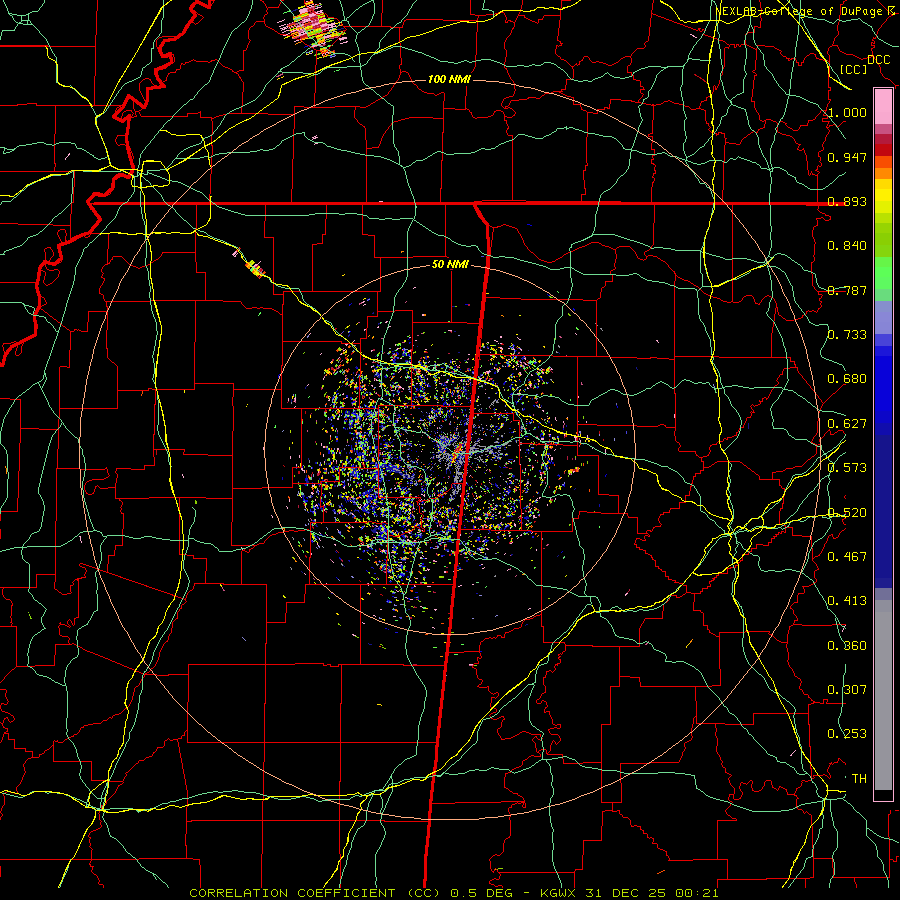Select the 0.947 legend value
The image size is (900, 900).
(847, 157)
